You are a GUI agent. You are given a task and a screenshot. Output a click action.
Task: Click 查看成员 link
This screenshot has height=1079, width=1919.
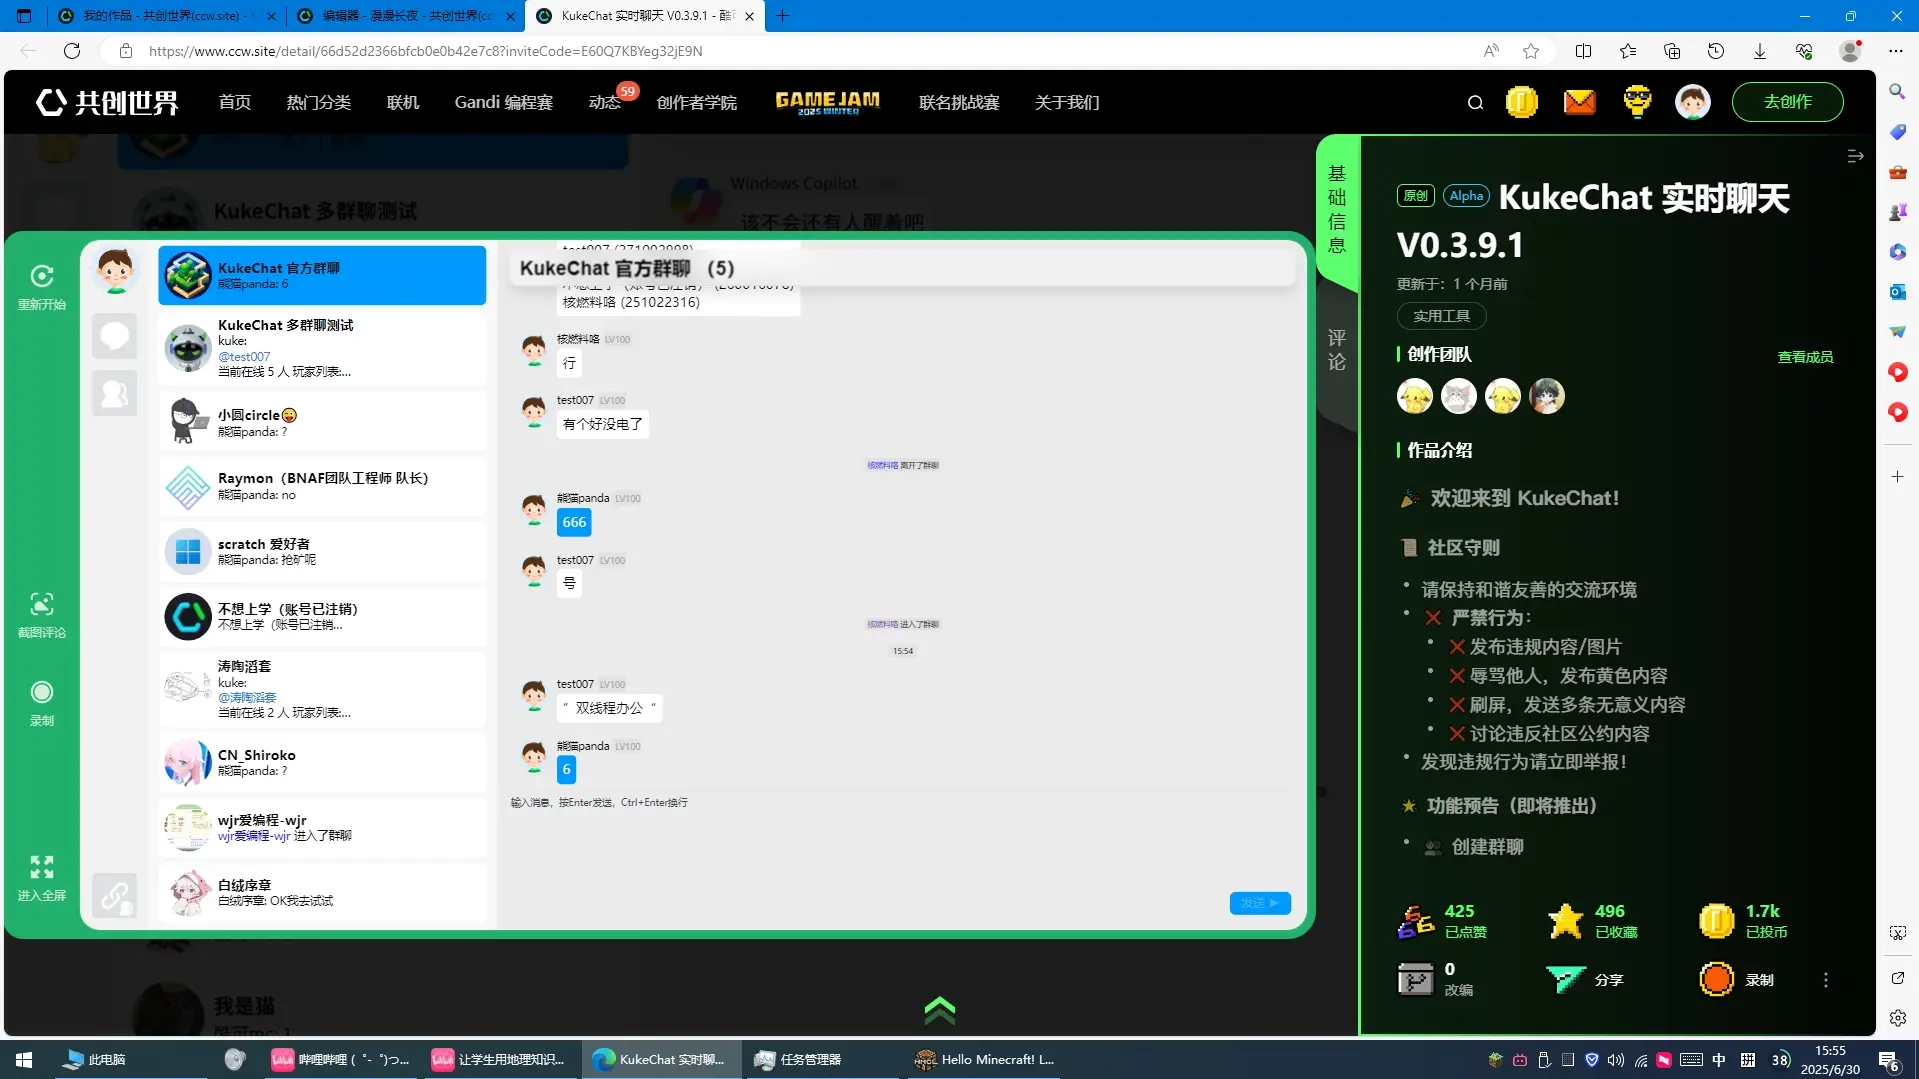(x=1805, y=357)
